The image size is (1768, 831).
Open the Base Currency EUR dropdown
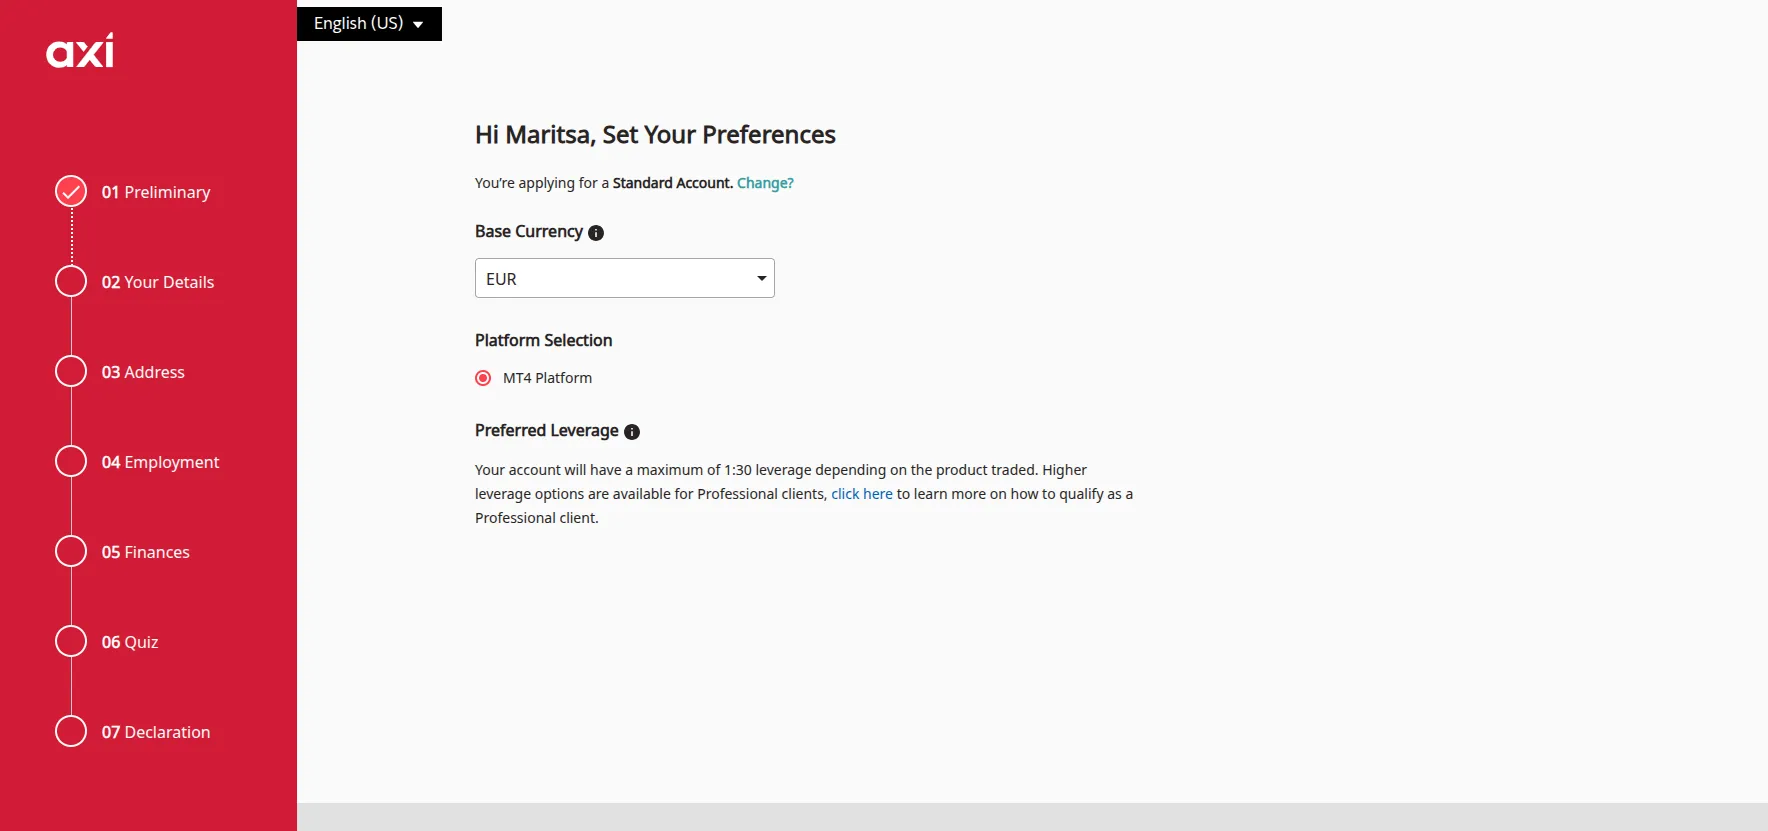[x=625, y=278]
